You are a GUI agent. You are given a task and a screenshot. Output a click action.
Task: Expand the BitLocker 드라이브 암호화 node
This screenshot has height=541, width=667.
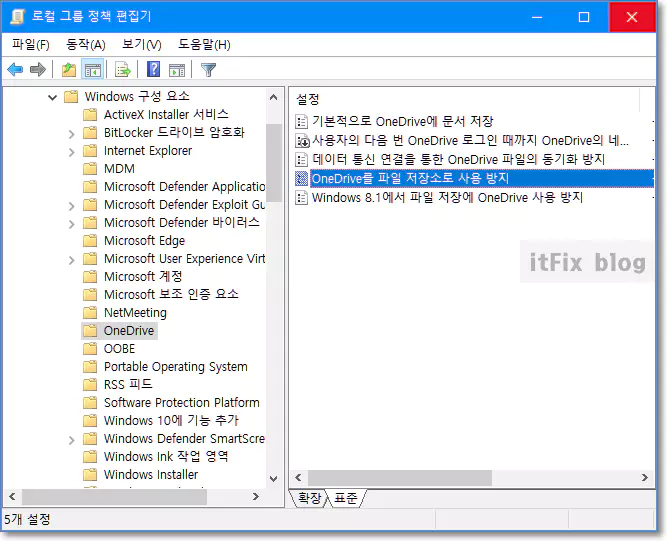click(71, 134)
